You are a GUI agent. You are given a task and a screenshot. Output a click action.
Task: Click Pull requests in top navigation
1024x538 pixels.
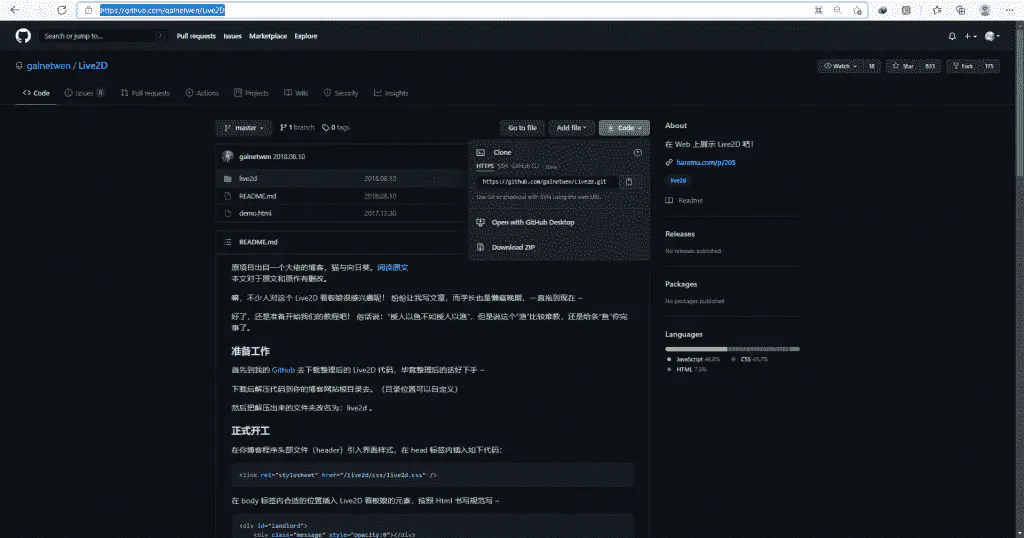[196, 37]
